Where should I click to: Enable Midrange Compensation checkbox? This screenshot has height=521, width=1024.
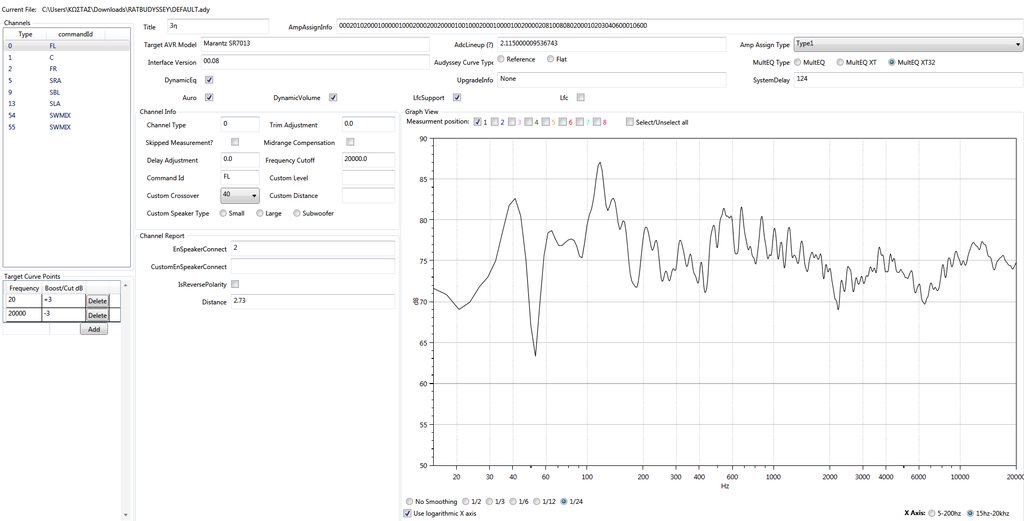click(351, 142)
